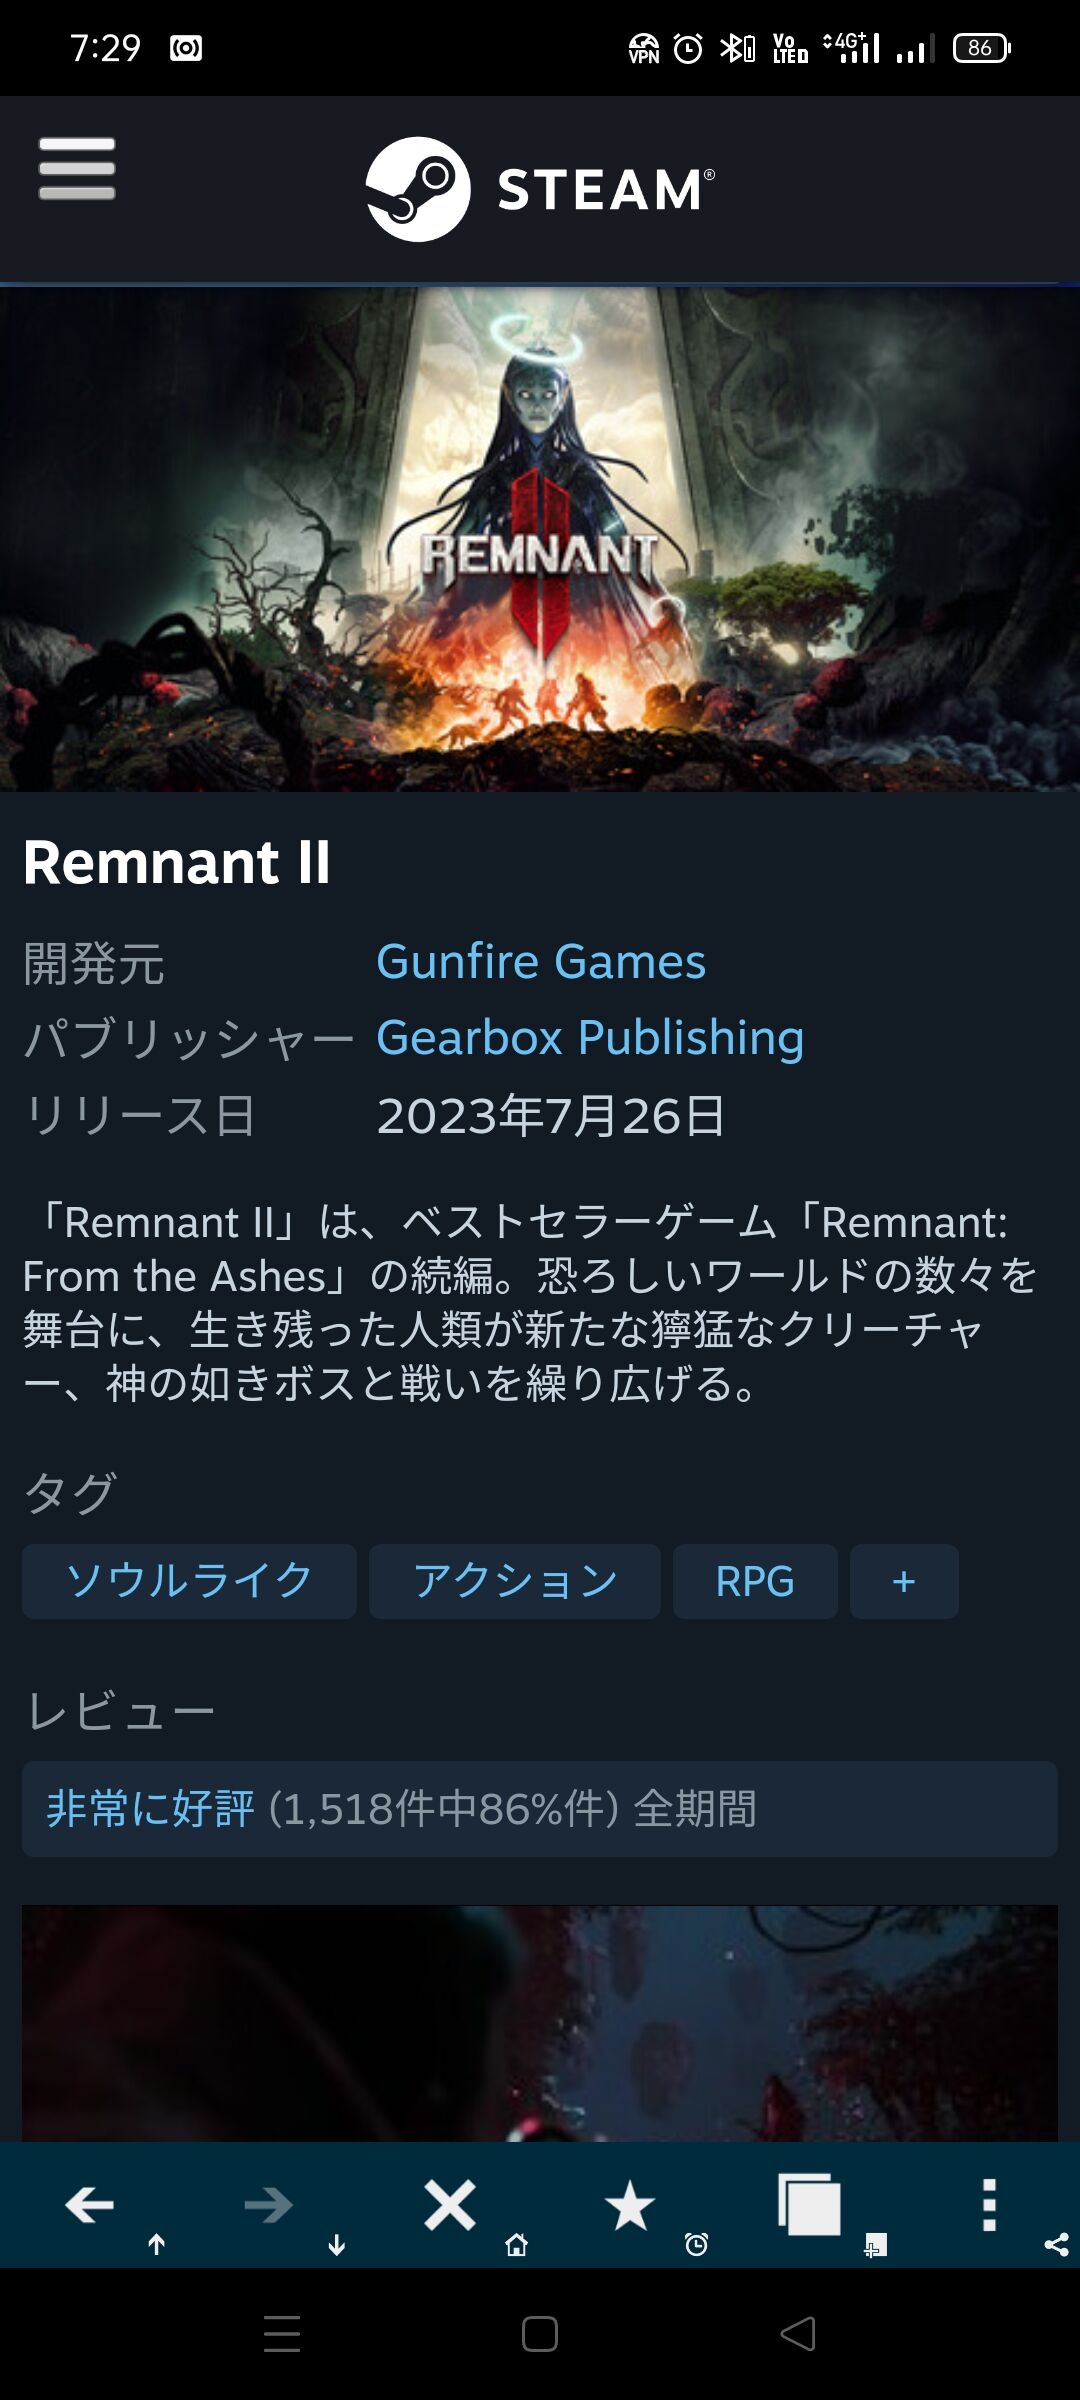
Task: Open browser three-dot overflow menu
Action: [989, 2204]
